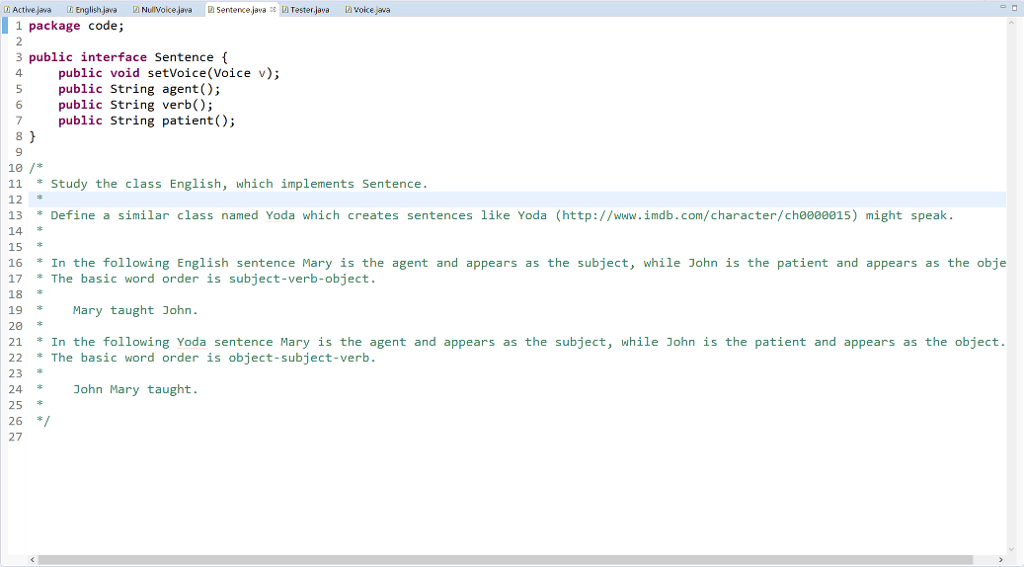Close the Sentence.java tab via its X icon
The height and width of the screenshot is (567, 1024).
click(273, 10)
